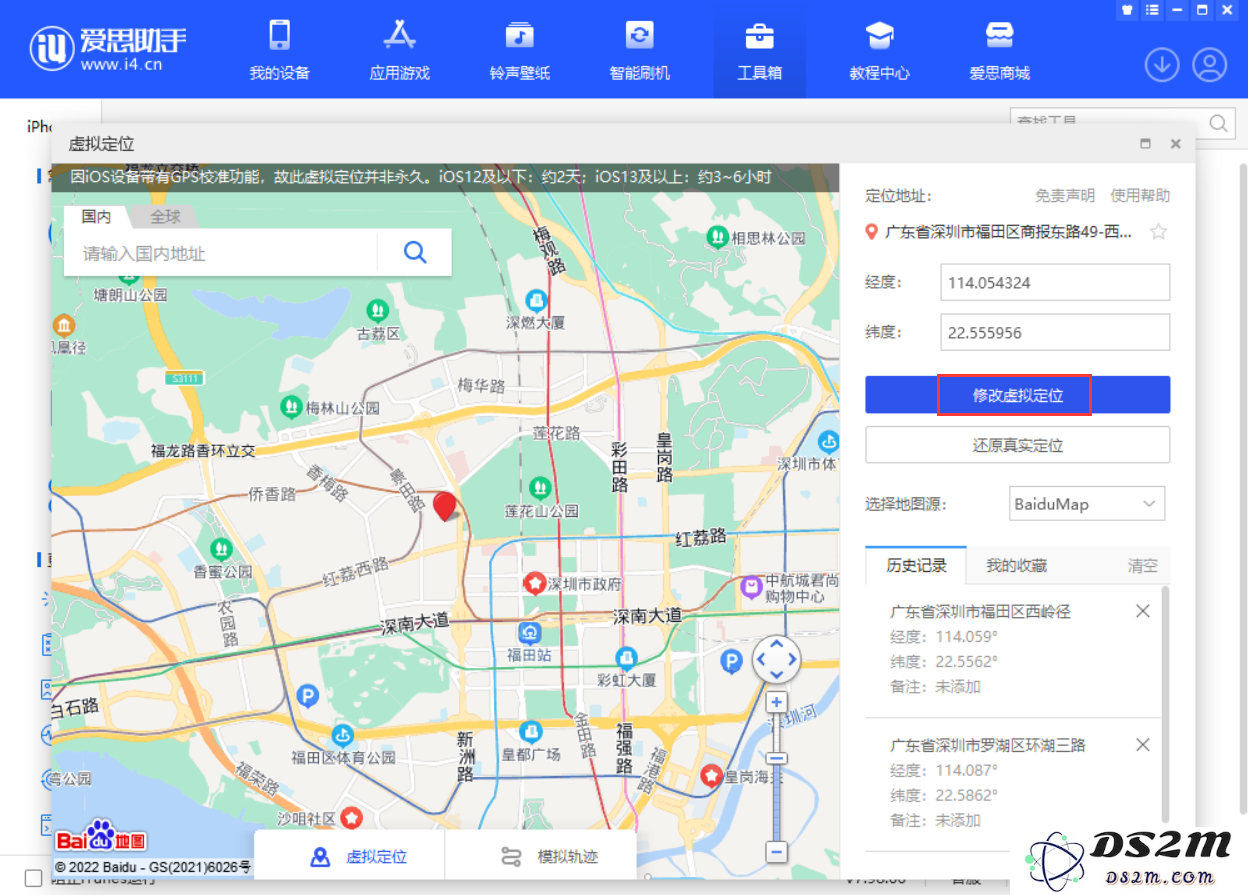Maximize the 虚拟定位 dialog
This screenshot has width=1248, height=895.
point(1146,144)
